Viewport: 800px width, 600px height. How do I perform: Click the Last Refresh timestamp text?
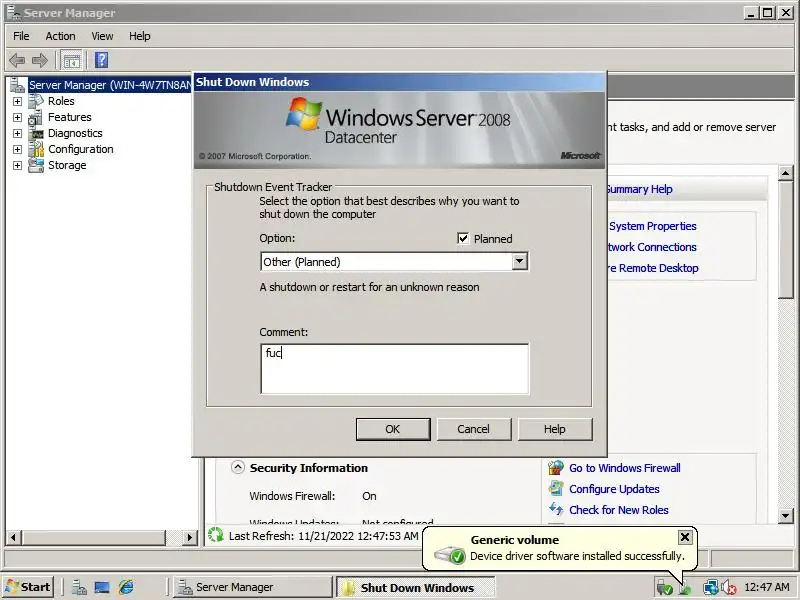(x=323, y=536)
